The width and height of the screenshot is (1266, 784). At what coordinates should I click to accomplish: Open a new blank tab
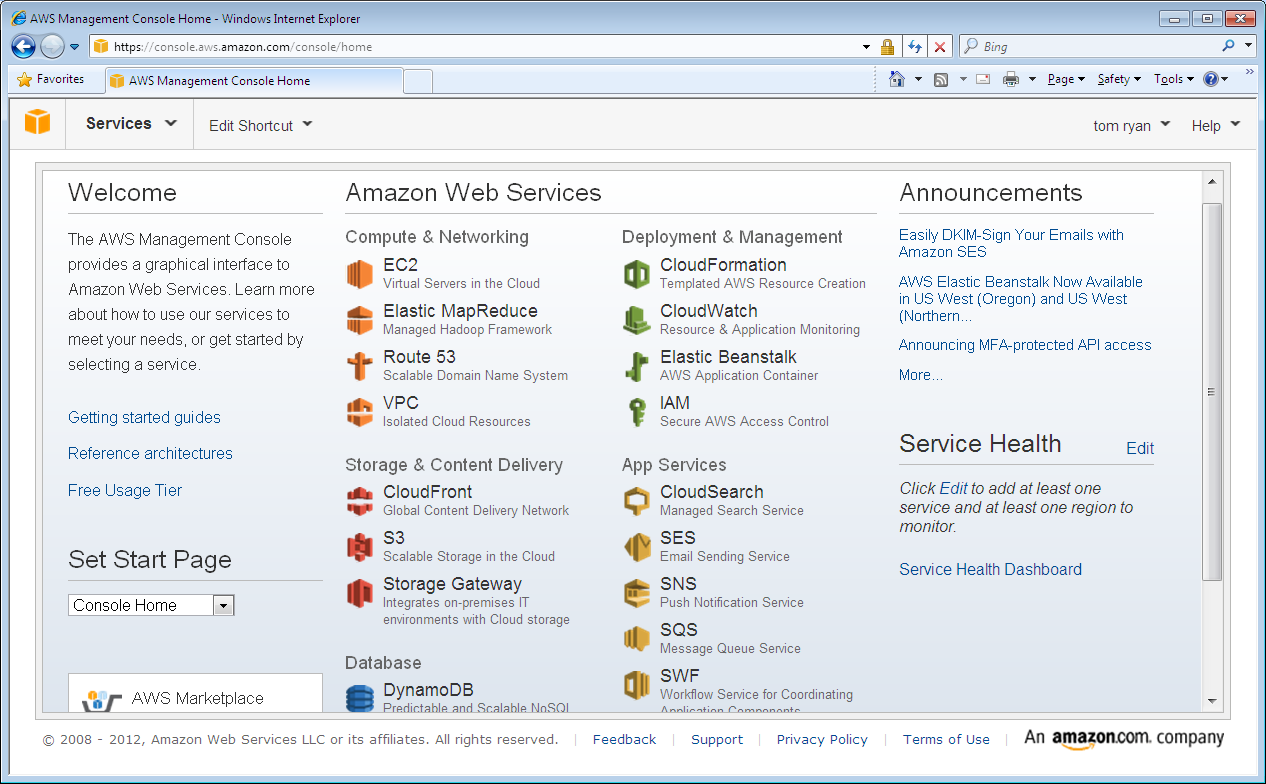click(419, 81)
